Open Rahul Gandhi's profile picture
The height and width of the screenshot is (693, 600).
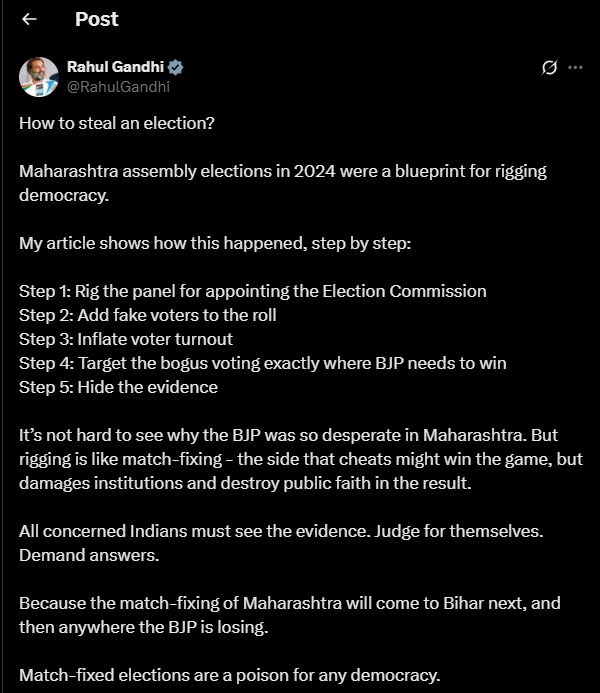(38, 77)
